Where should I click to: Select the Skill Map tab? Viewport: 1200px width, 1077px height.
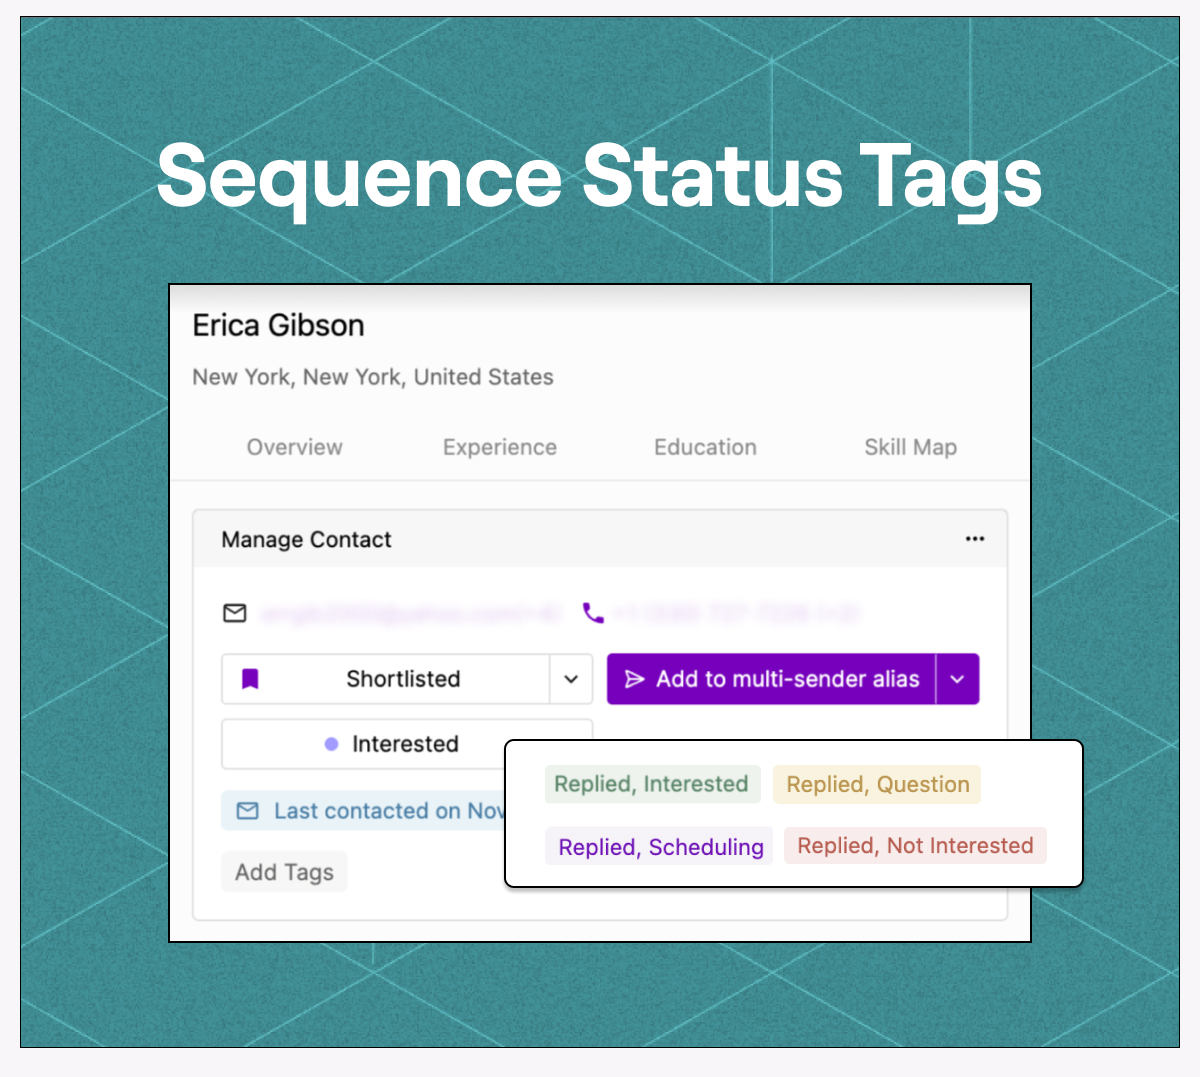point(910,447)
